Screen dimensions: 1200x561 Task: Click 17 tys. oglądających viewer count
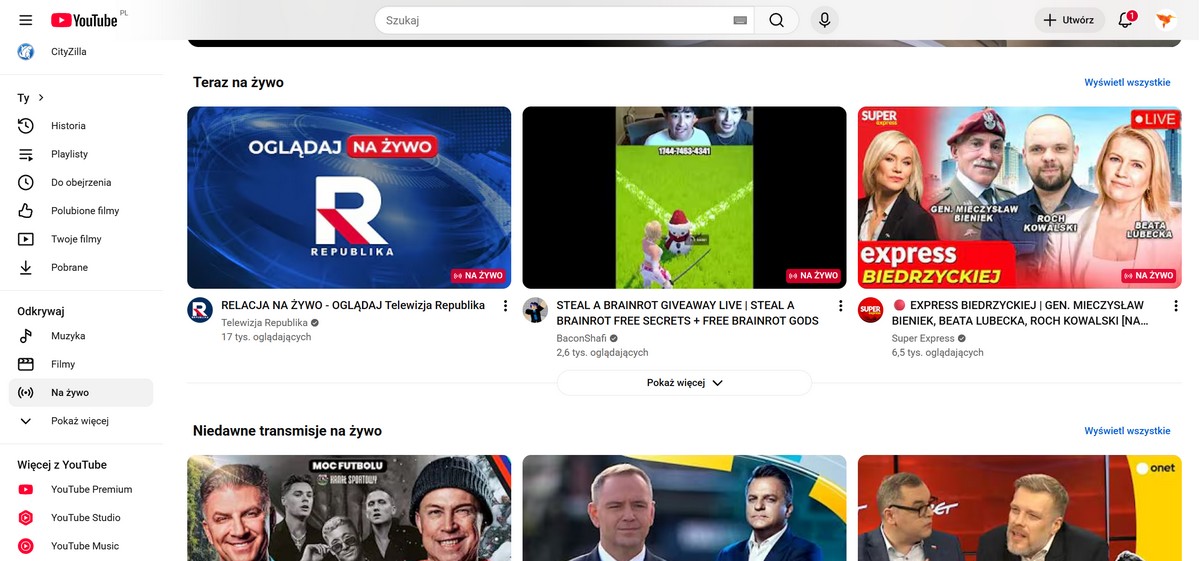click(x=266, y=337)
